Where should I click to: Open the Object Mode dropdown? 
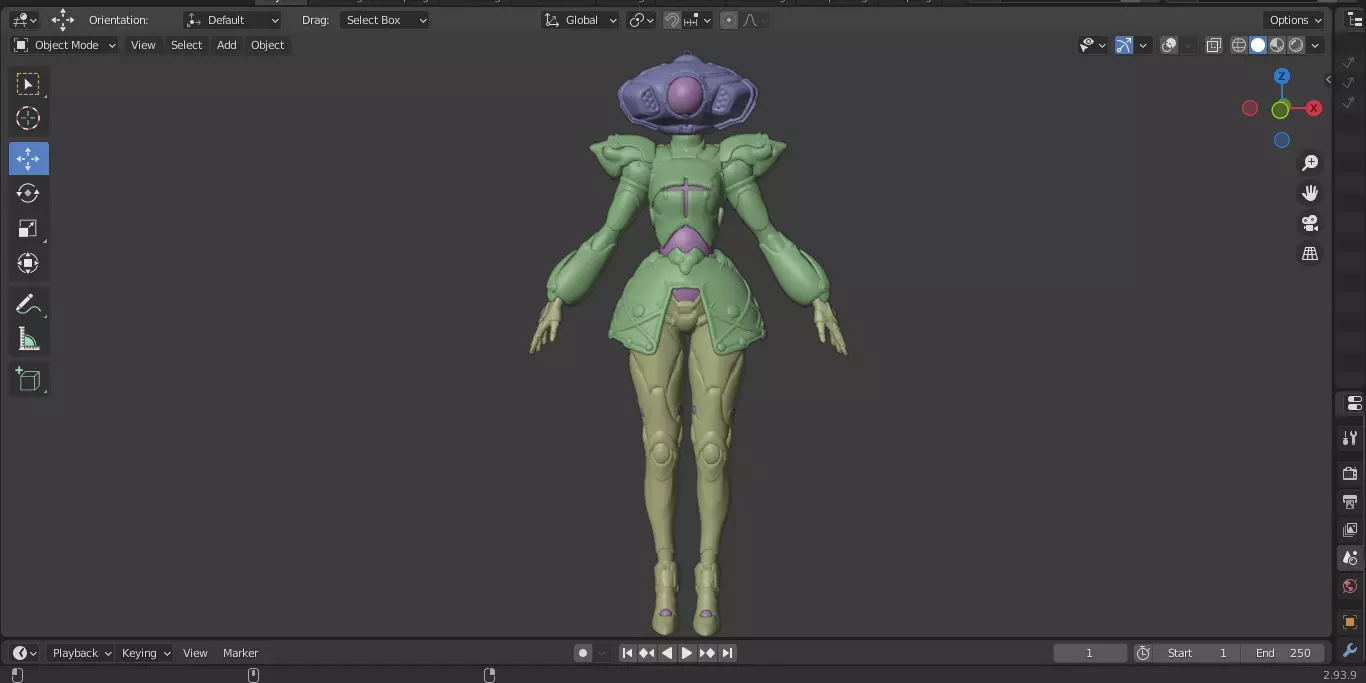click(x=65, y=45)
